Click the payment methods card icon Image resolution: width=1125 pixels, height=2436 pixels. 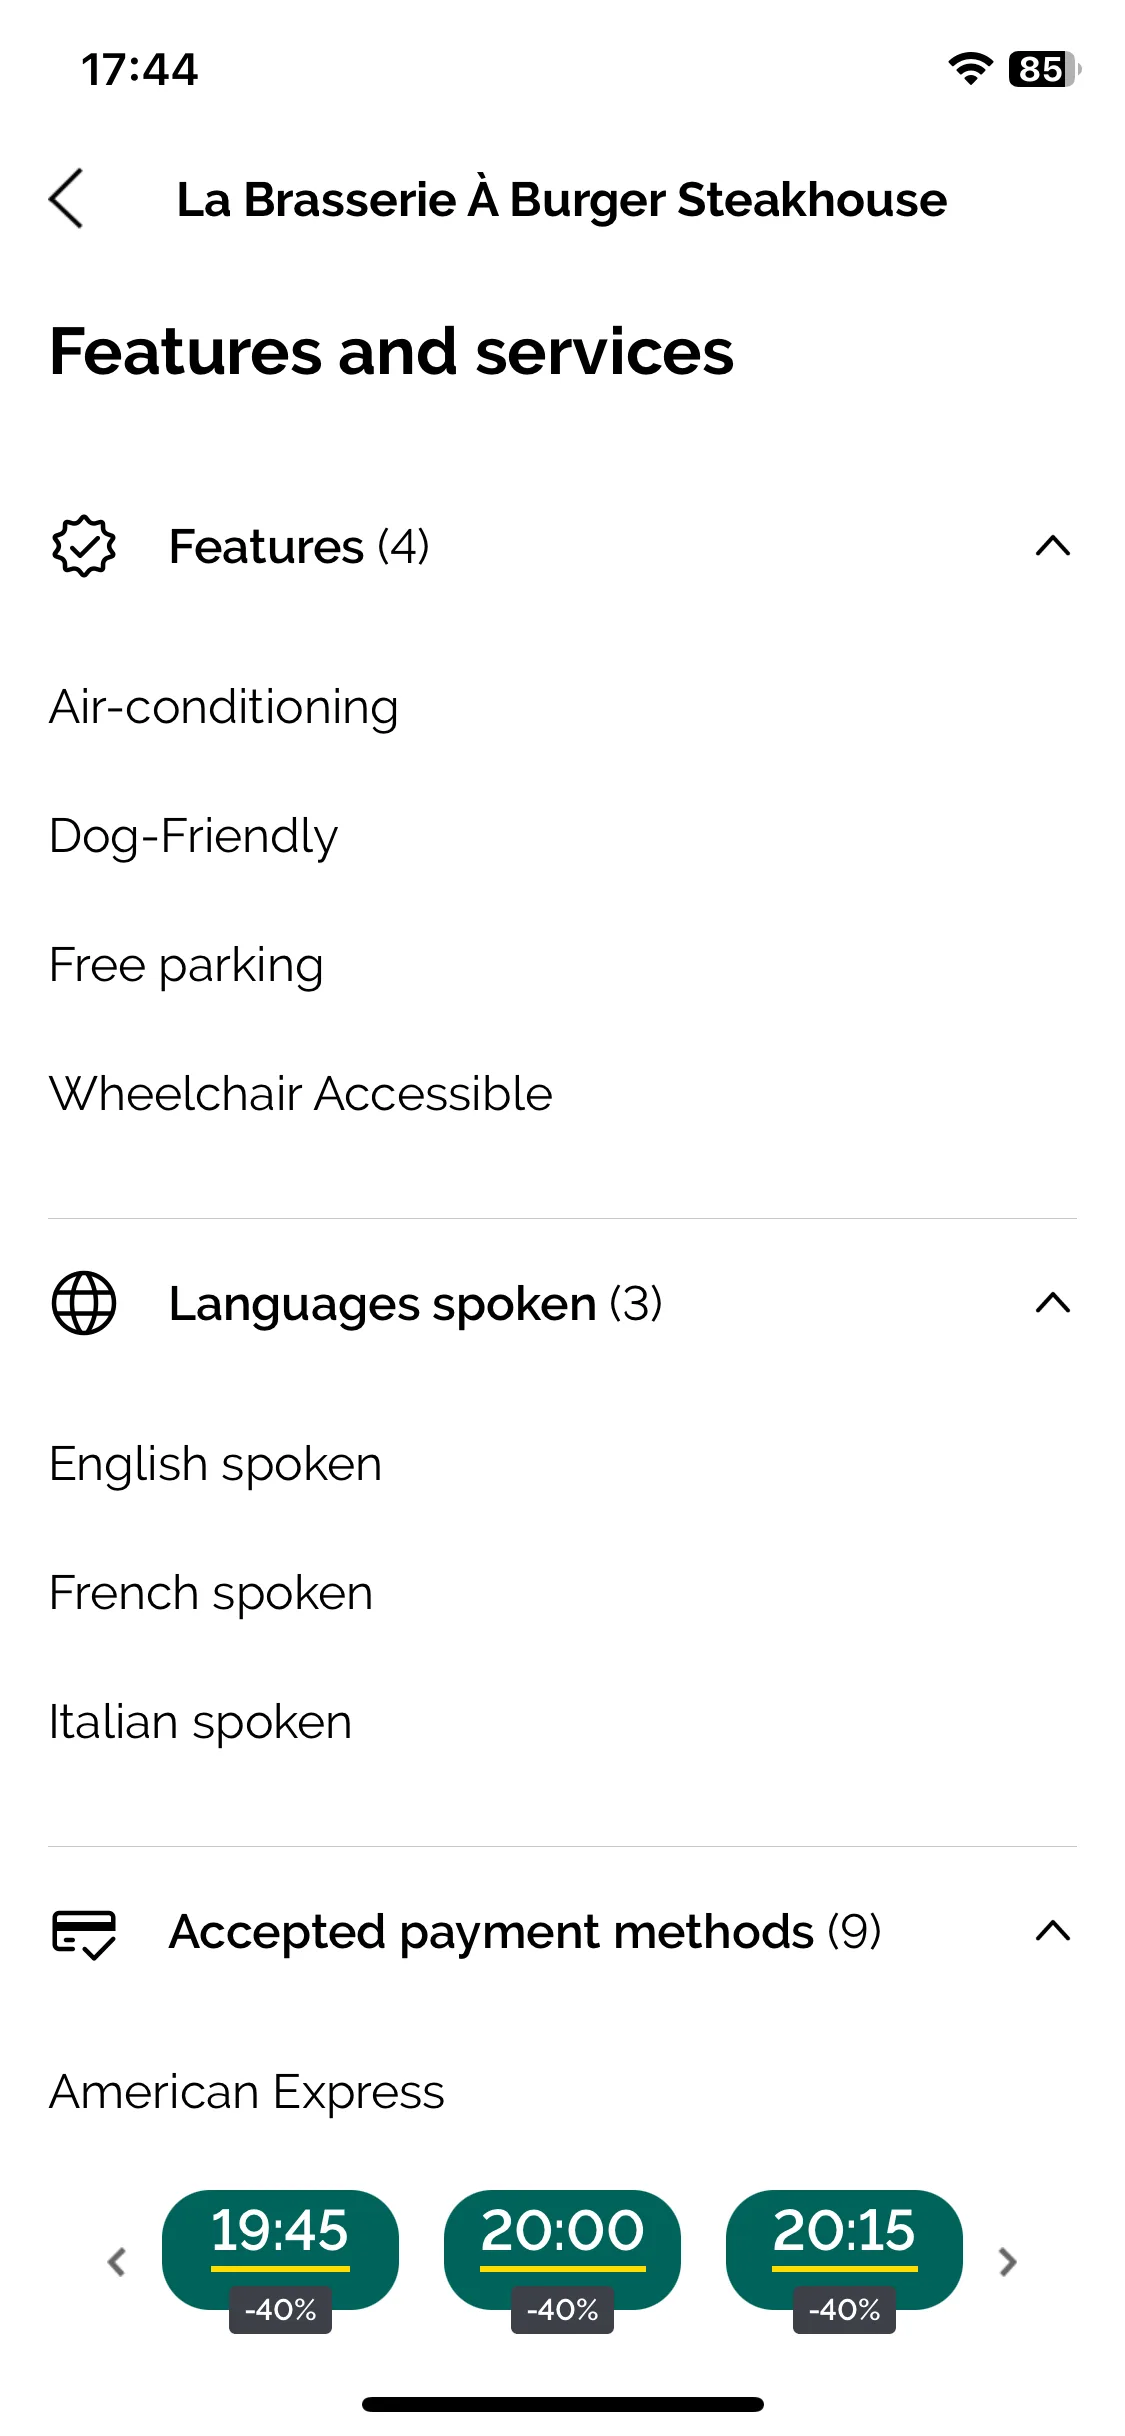84,1932
